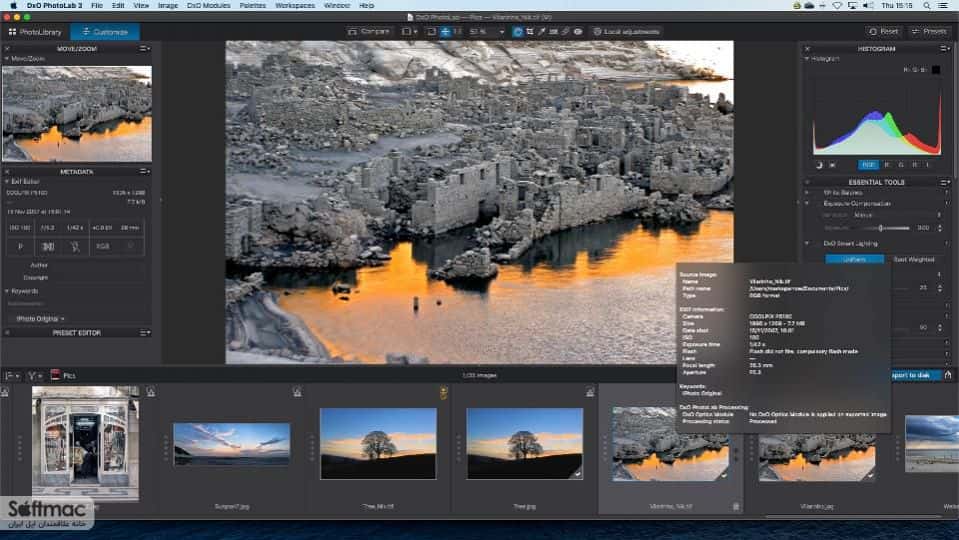This screenshot has width=959, height=540.
Task: Select the Repair tool icon
Action: coord(566,31)
